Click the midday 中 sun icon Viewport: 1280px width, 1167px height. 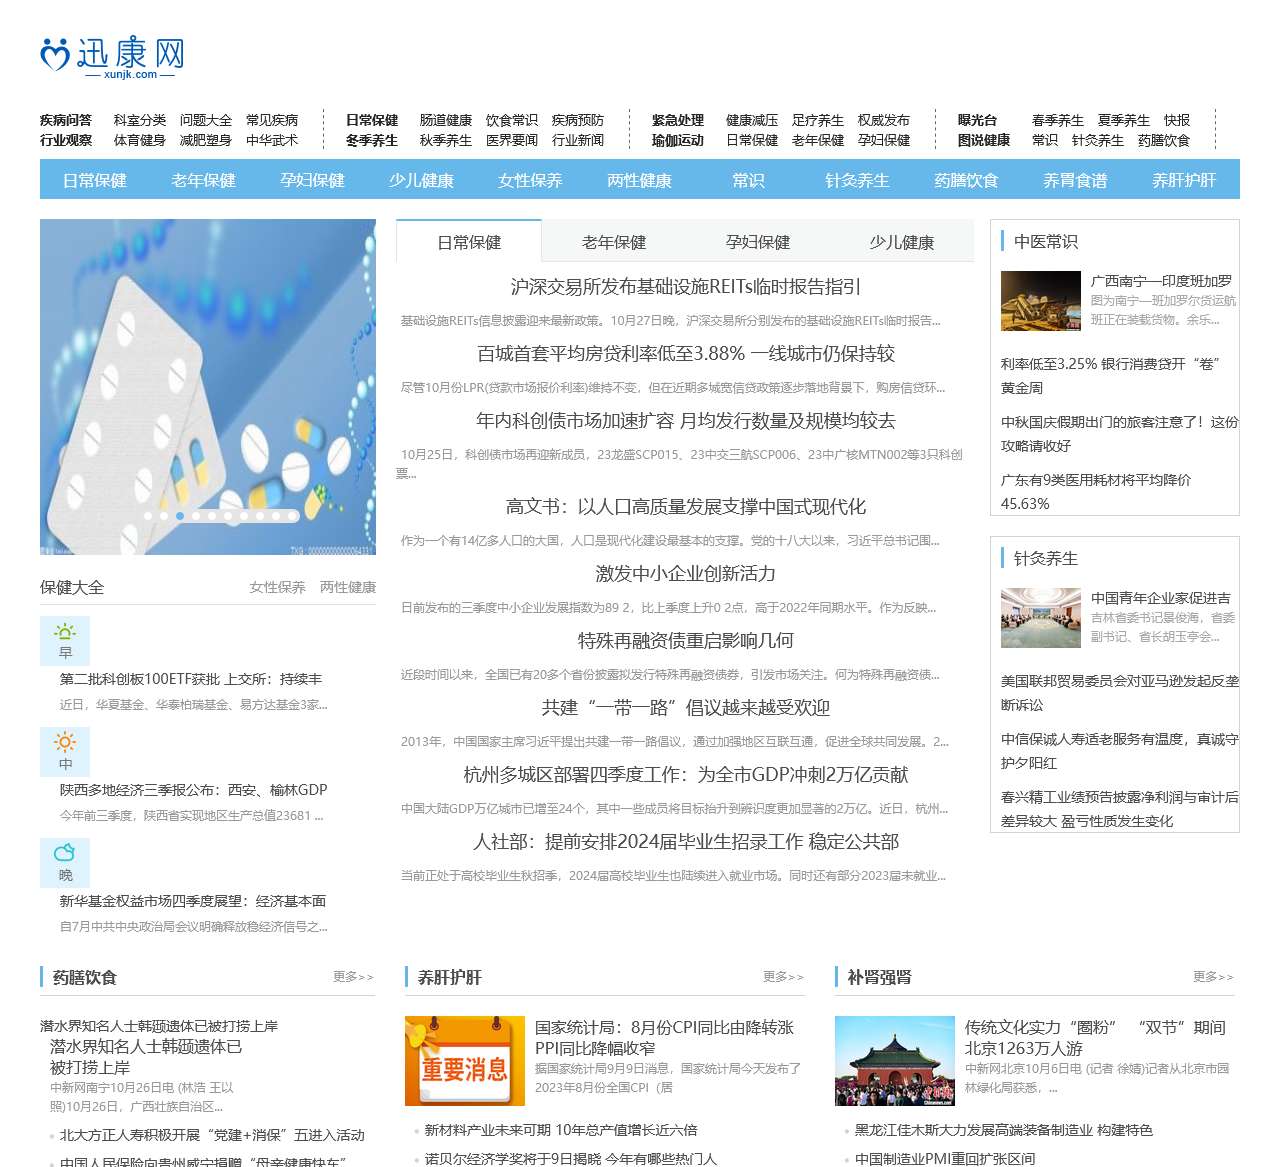click(65, 743)
